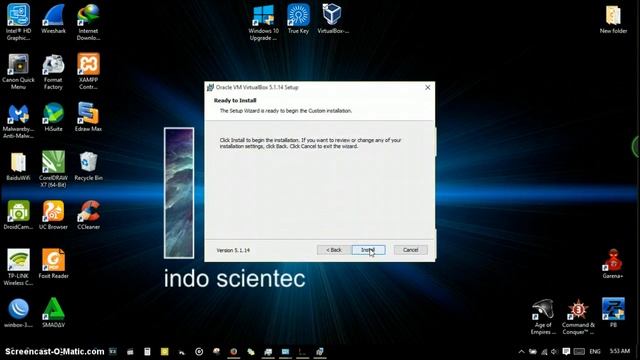This screenshot has width=640, height=360.
Task: Open the Recycle Bin
Action: tap(88, 167)
